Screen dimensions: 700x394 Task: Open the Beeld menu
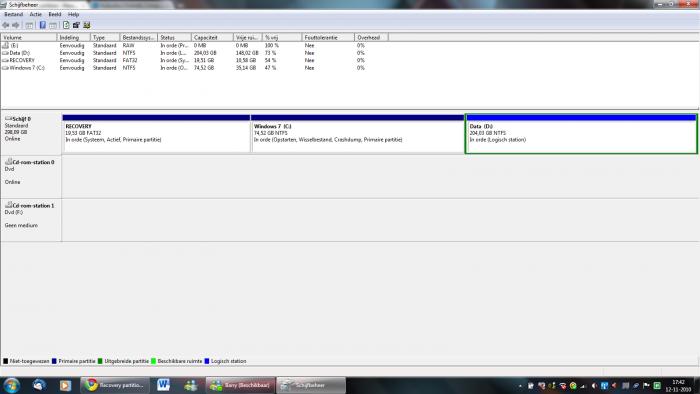click(55, 14)
